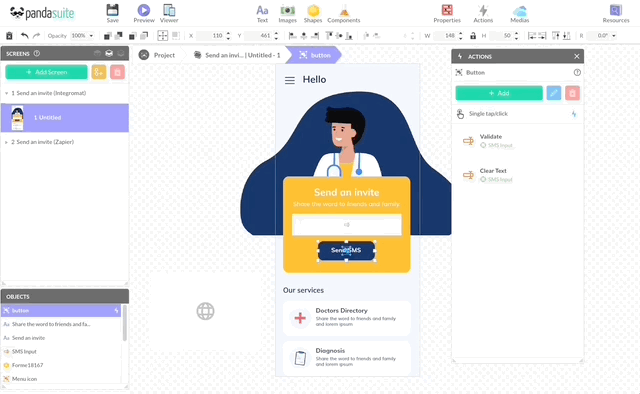
Task: Align object horizontally centered
Action: [x=303, y=36]
